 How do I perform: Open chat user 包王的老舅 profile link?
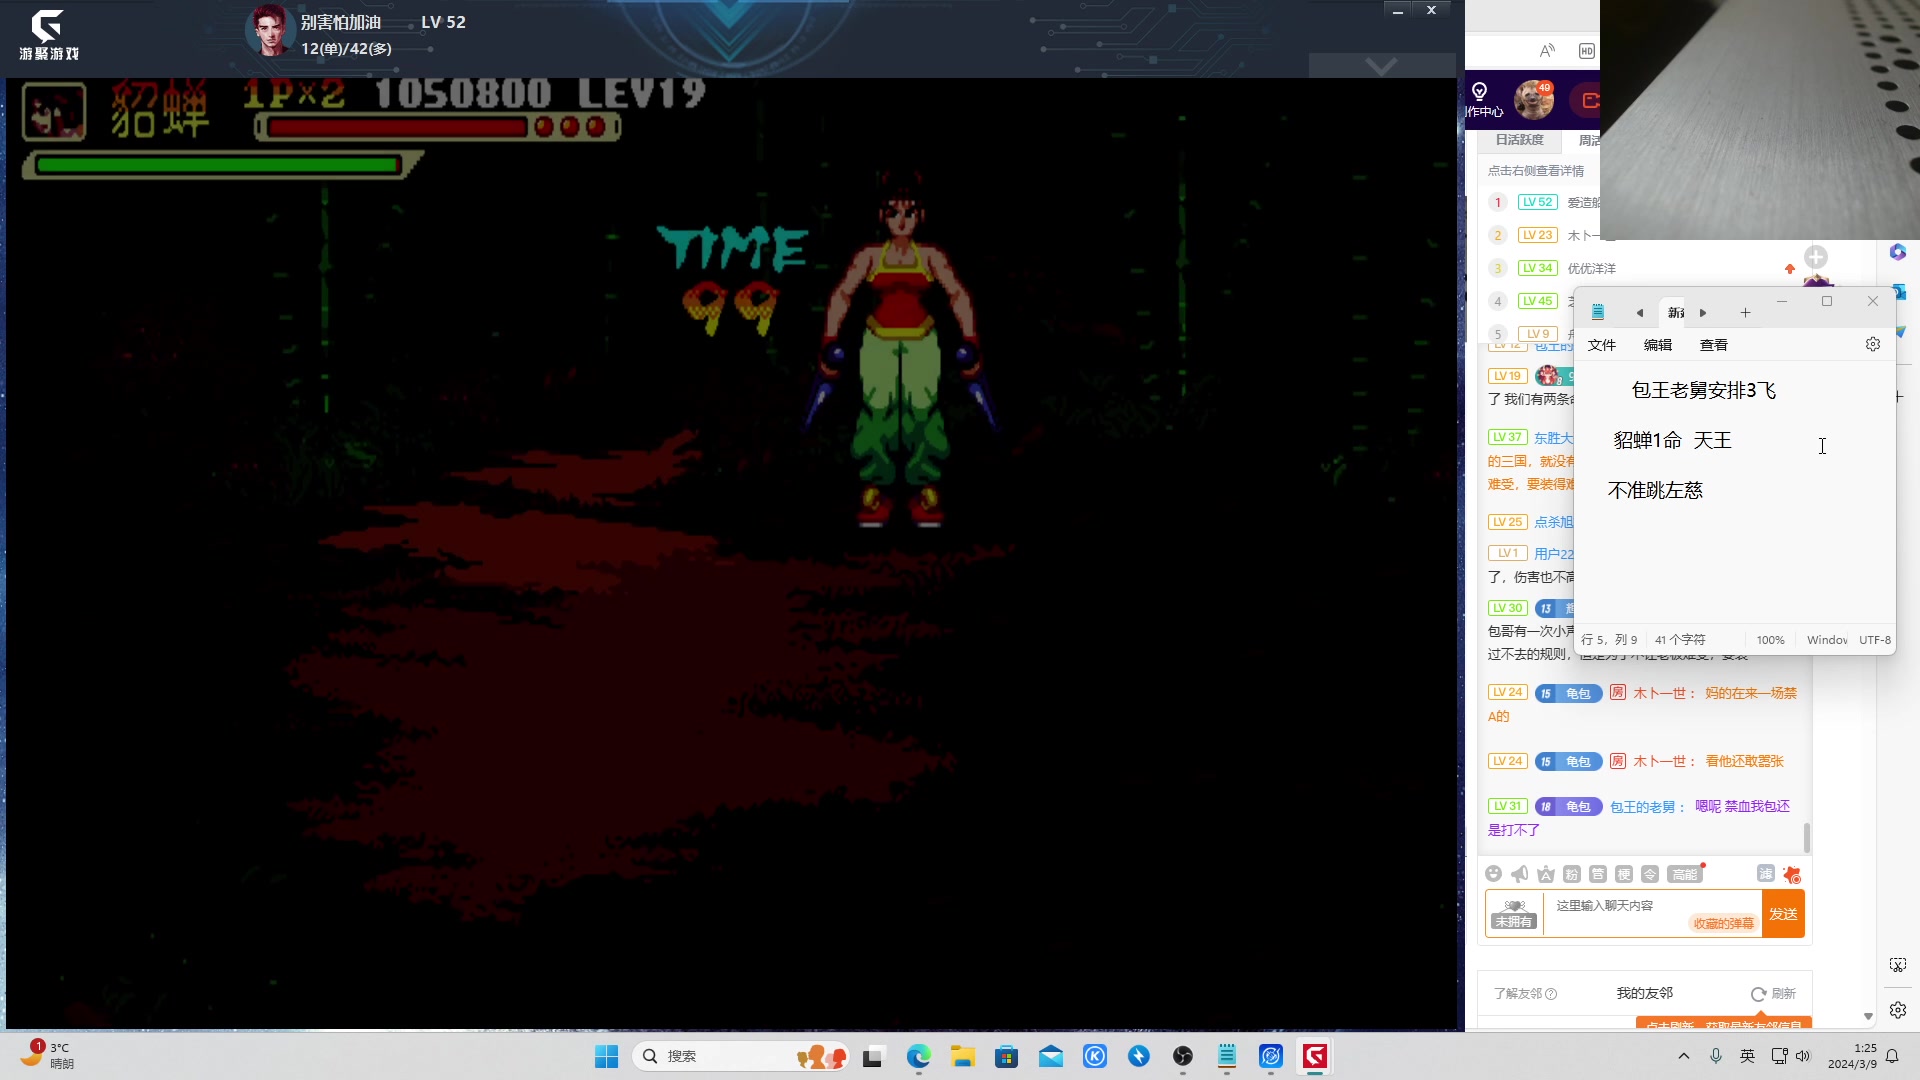pos(1642,807)
